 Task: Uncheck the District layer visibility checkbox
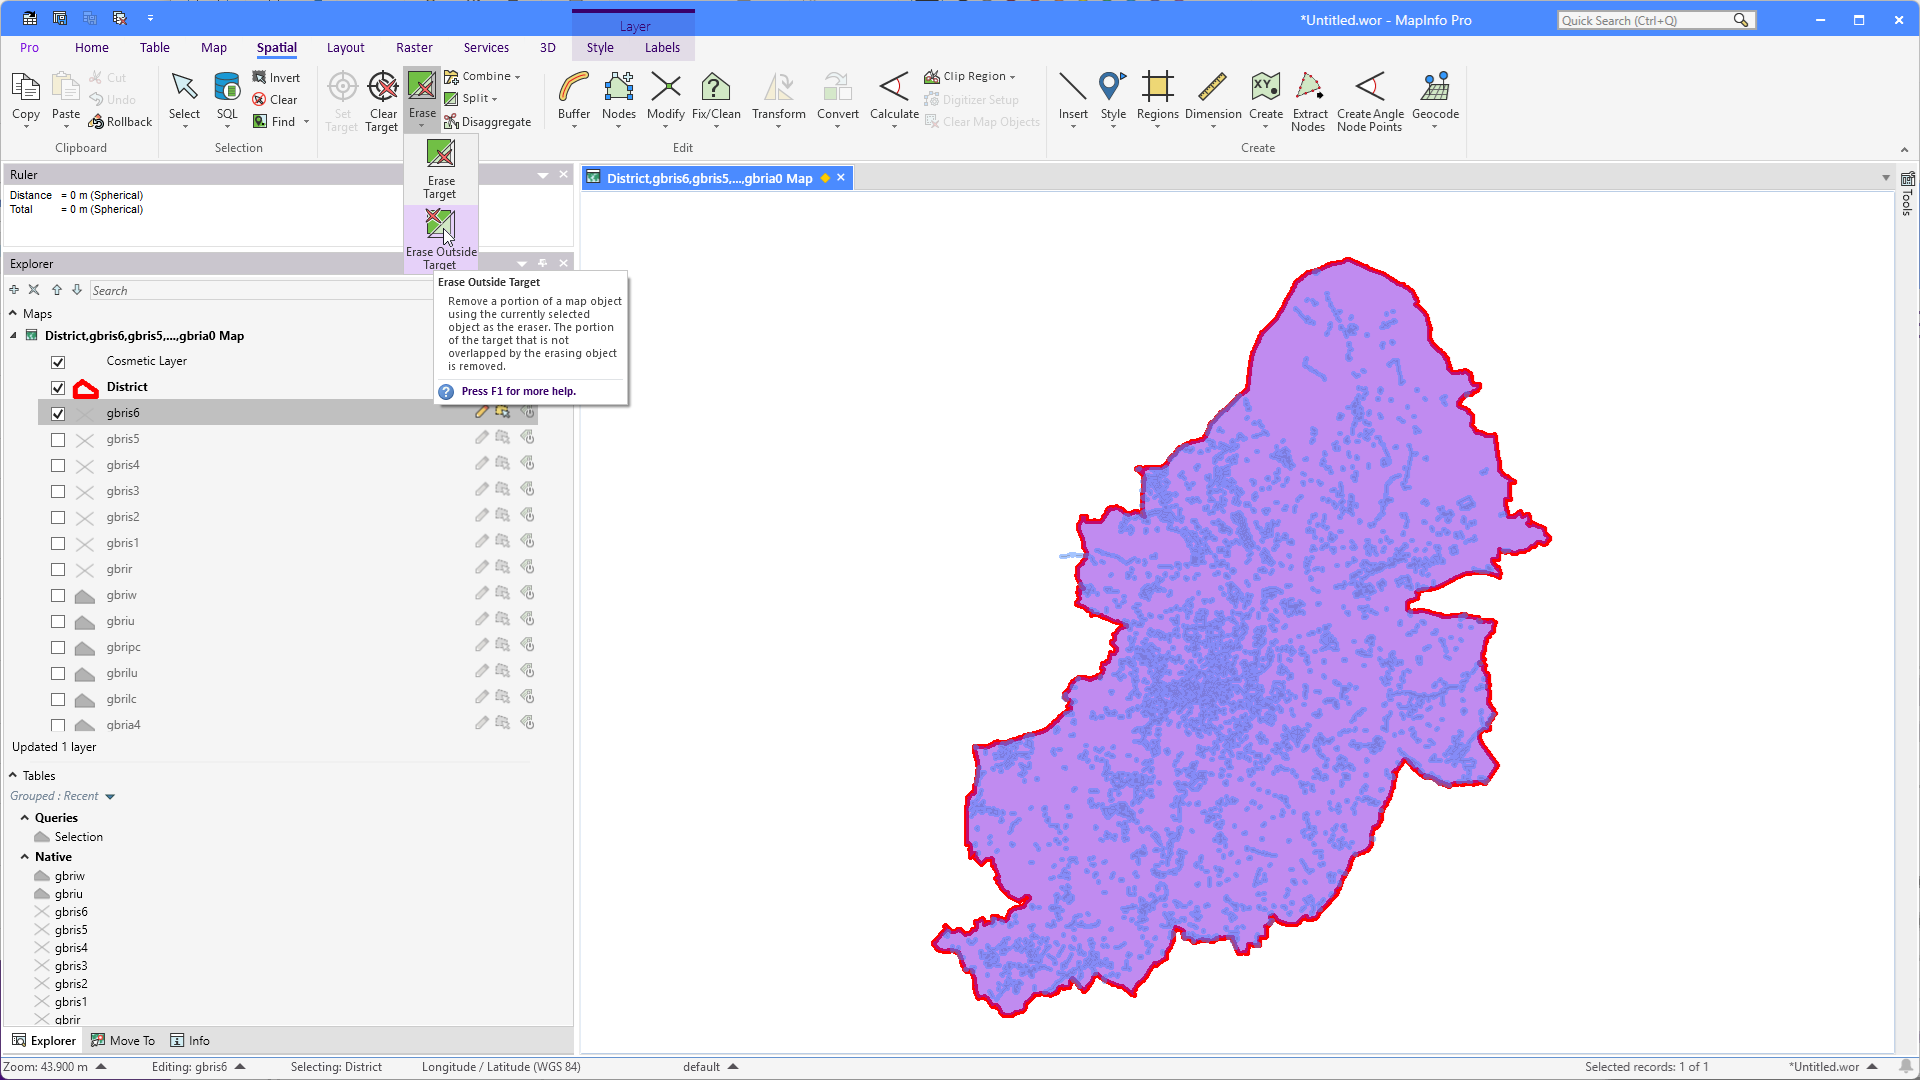[x=58, y=388]
